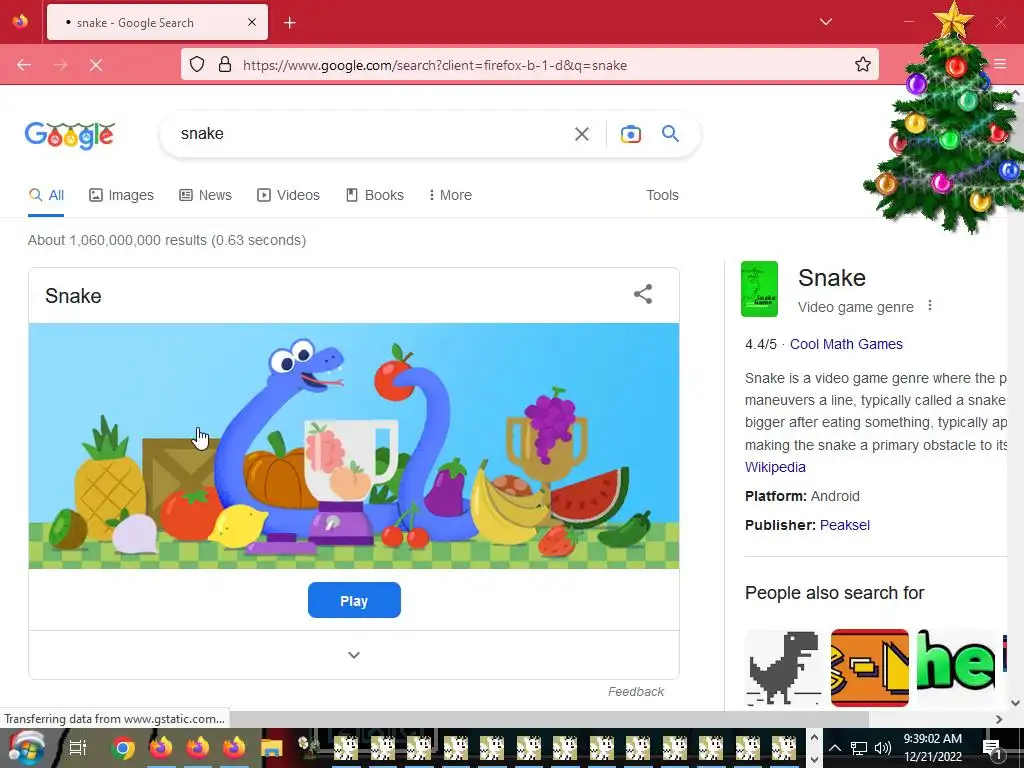The height and width of the screenshot is (768, 1024).
Task: Open Google Chrome from the taskbar
Action: 123,748
